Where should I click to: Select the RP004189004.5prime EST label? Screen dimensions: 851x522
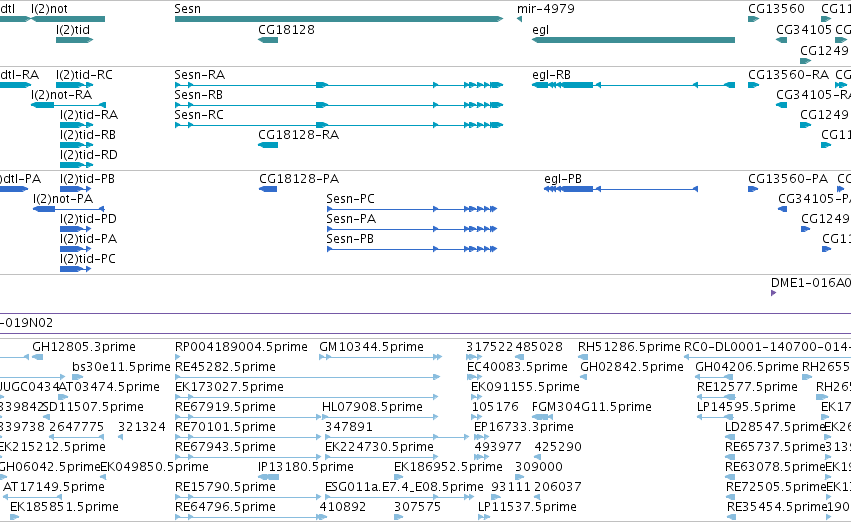(x=241, y=347)
